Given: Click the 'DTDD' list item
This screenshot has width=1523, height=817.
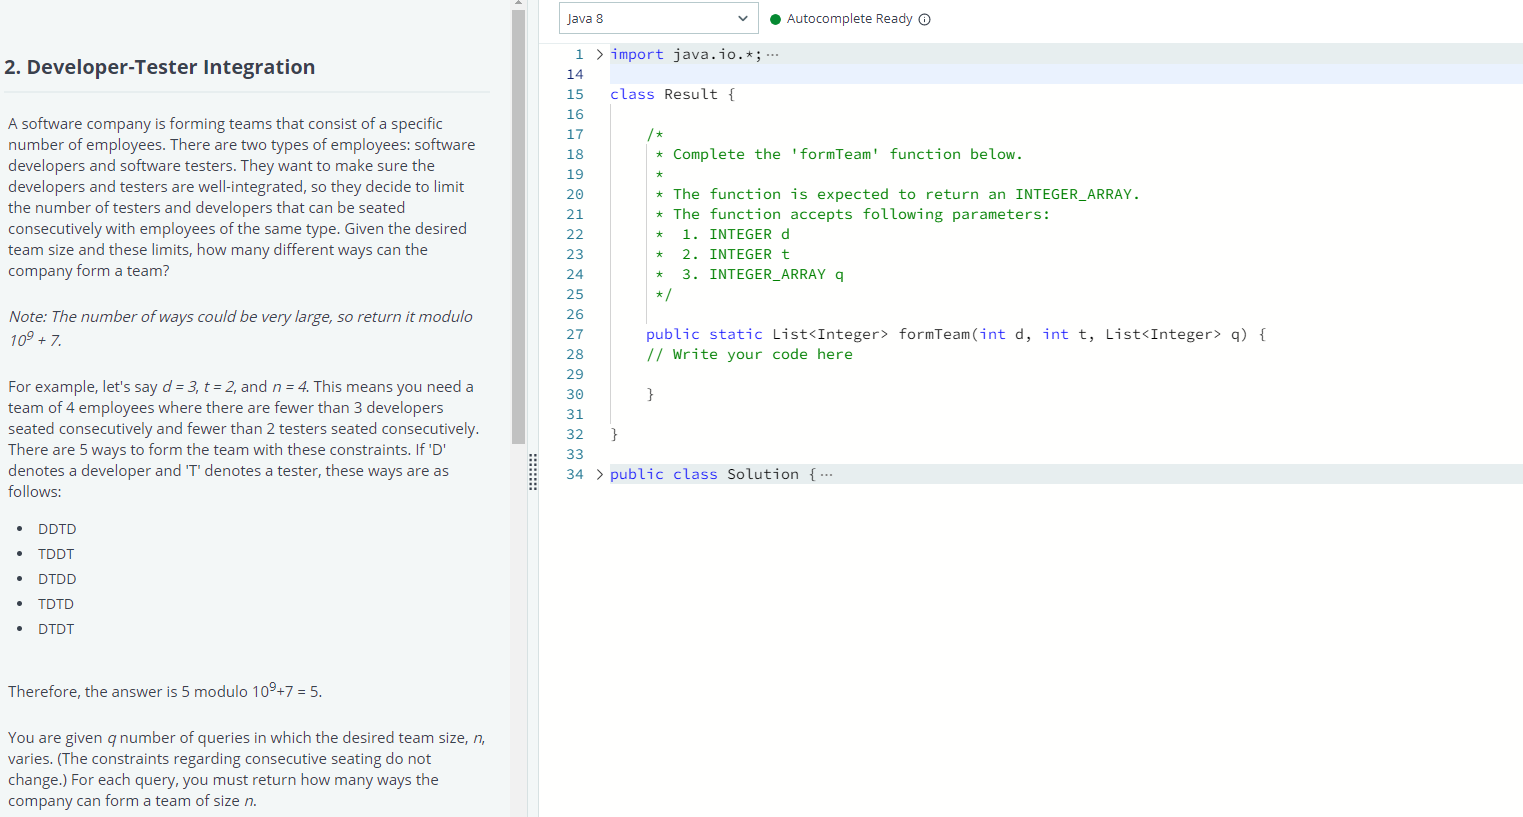Looking at the screenshot, I should (x=57, y=579).
